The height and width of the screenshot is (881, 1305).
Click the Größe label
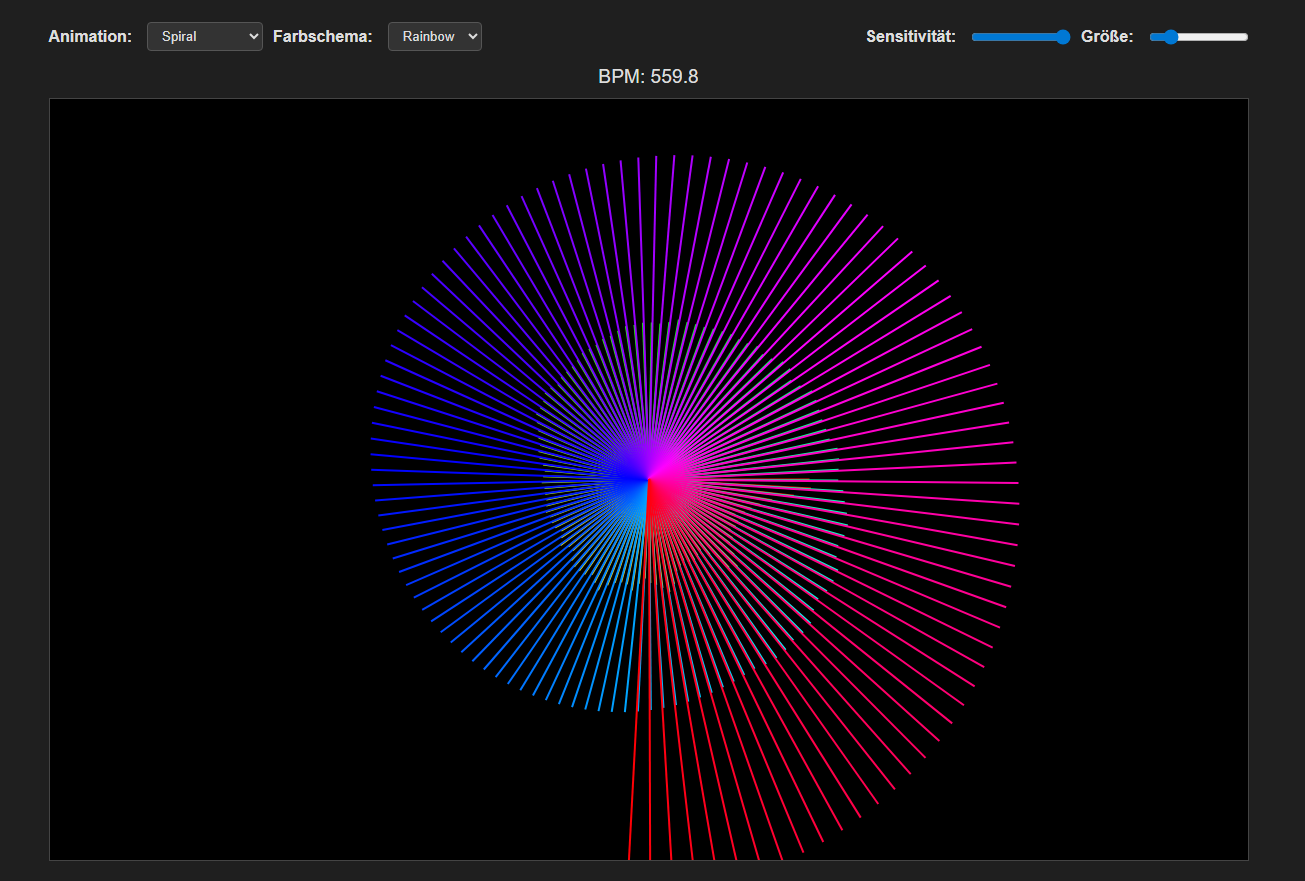pos(1106,36)
